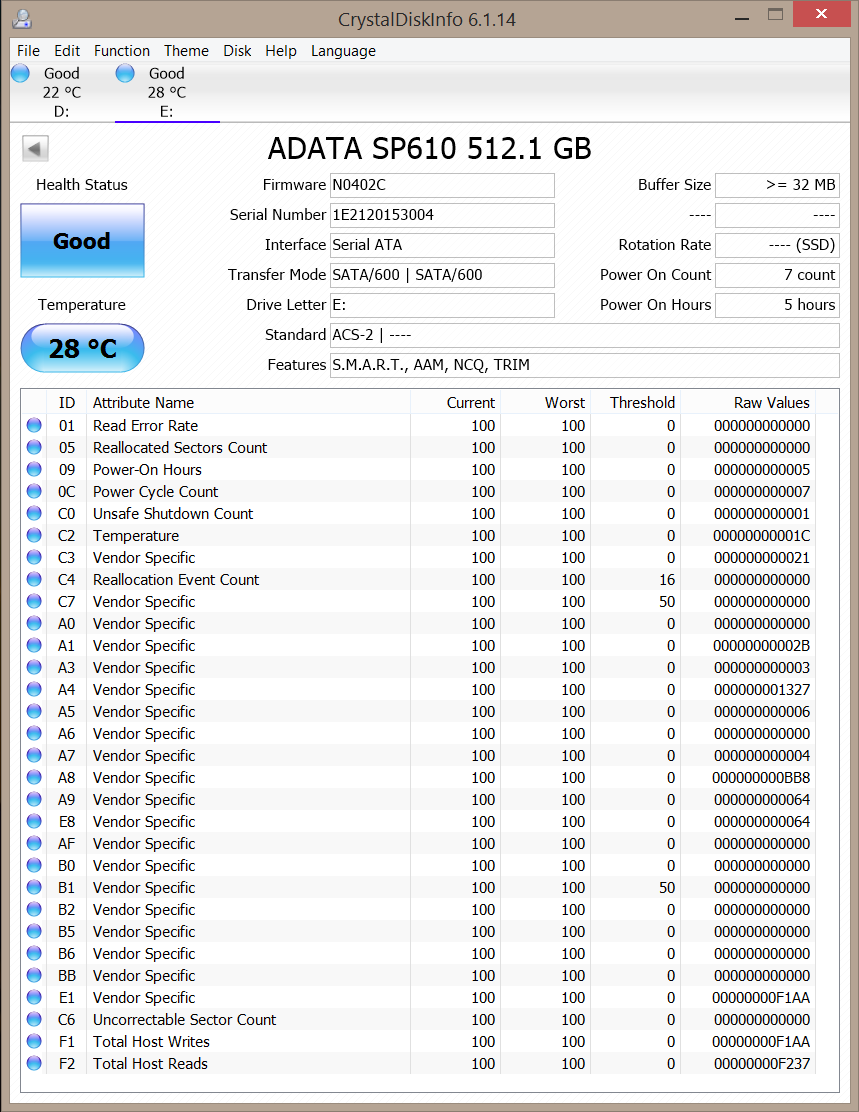Select disk D: status orb icon

point(20,73)
